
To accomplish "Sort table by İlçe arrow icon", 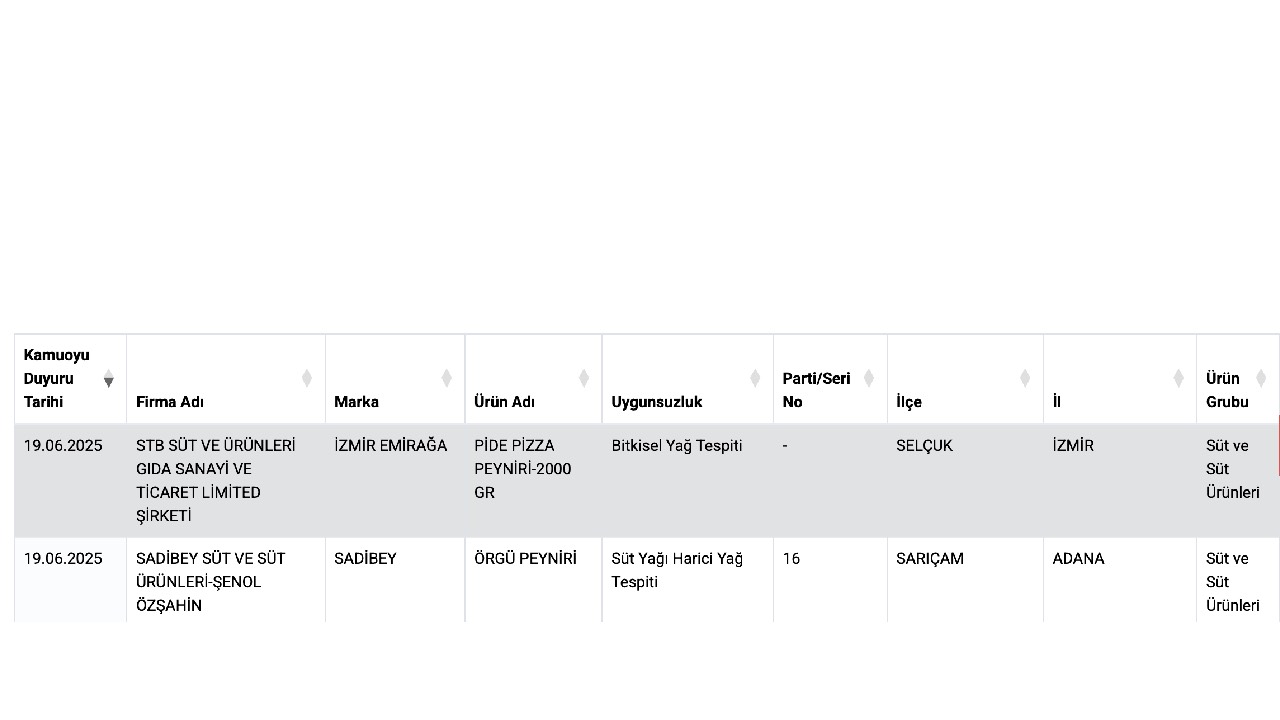I will point(1025,378).
